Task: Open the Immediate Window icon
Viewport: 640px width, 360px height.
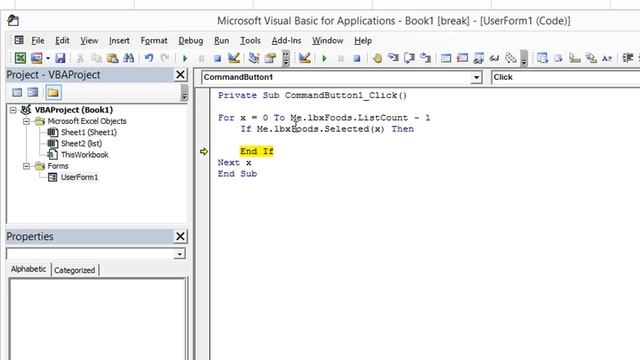Action: coord(462,58)
